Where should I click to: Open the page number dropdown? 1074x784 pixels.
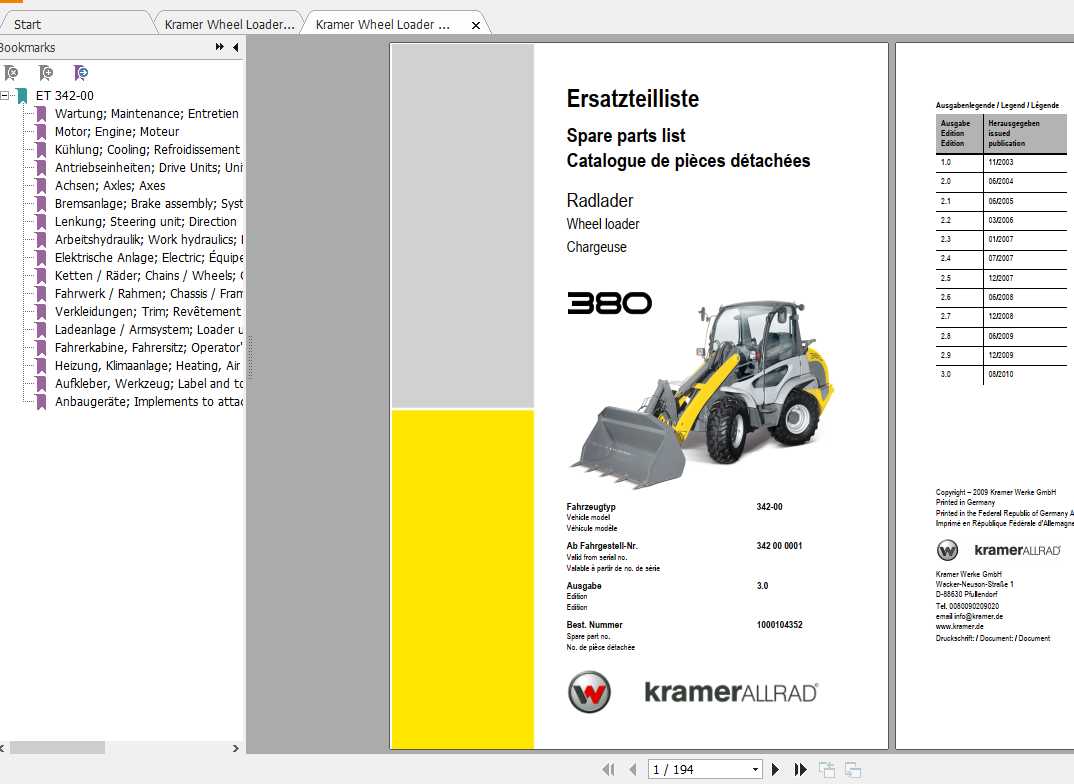pyautogui.click(x=755, y=770)
